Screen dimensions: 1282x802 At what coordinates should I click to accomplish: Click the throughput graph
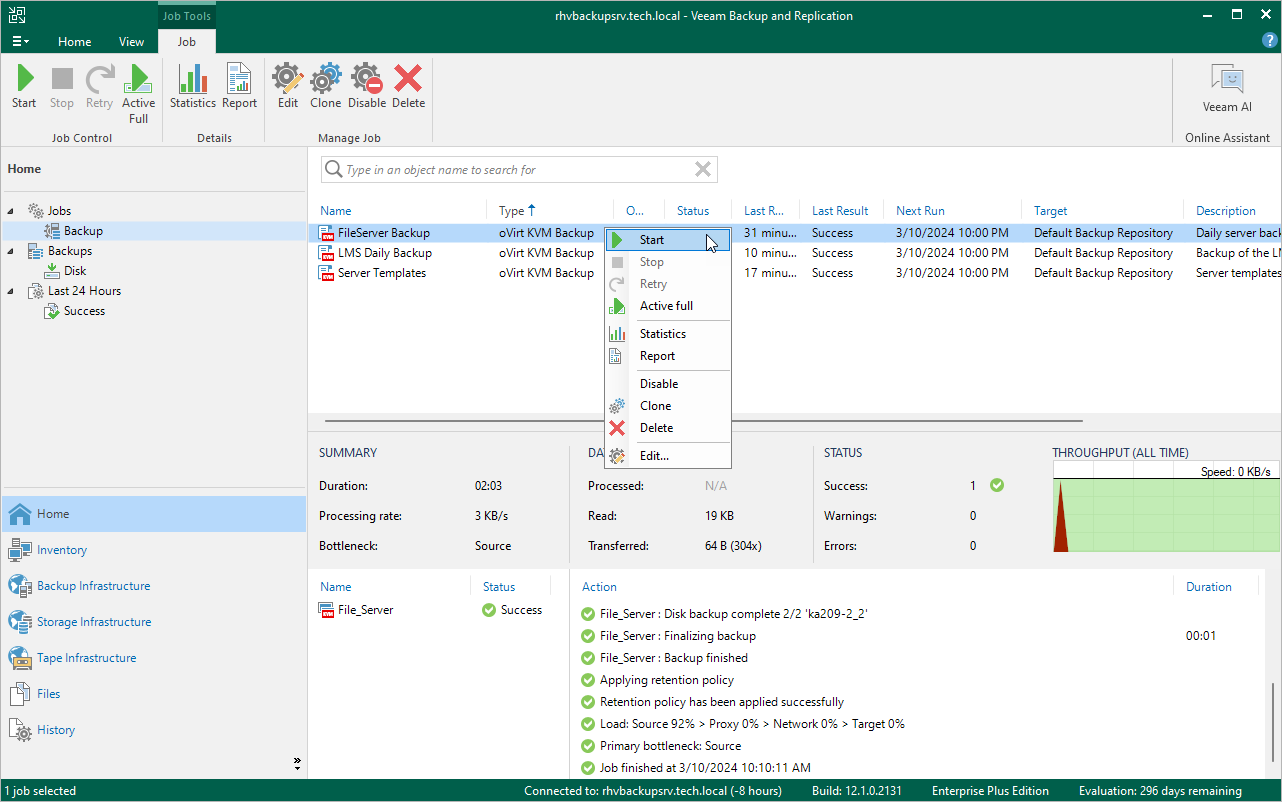[x=1166, y=507]
